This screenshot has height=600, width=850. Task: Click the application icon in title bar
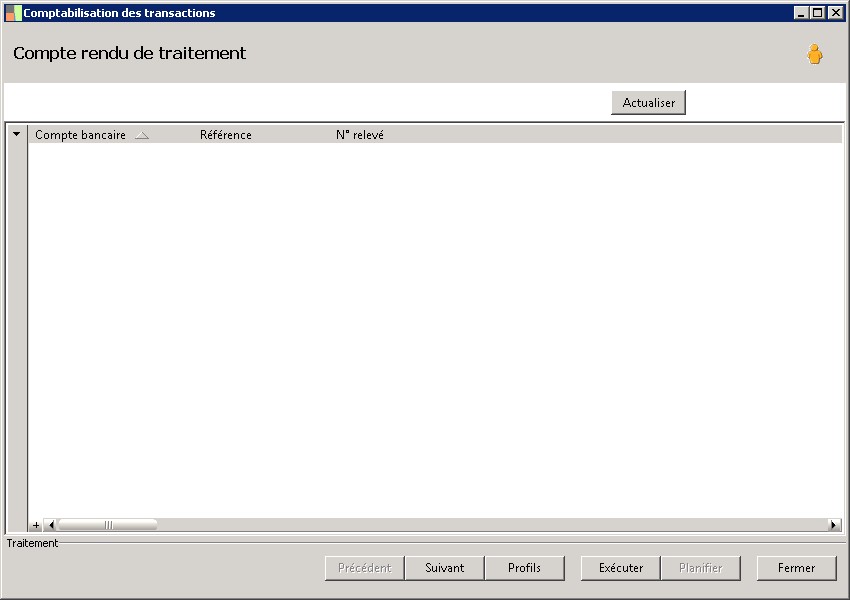[13, 13]
